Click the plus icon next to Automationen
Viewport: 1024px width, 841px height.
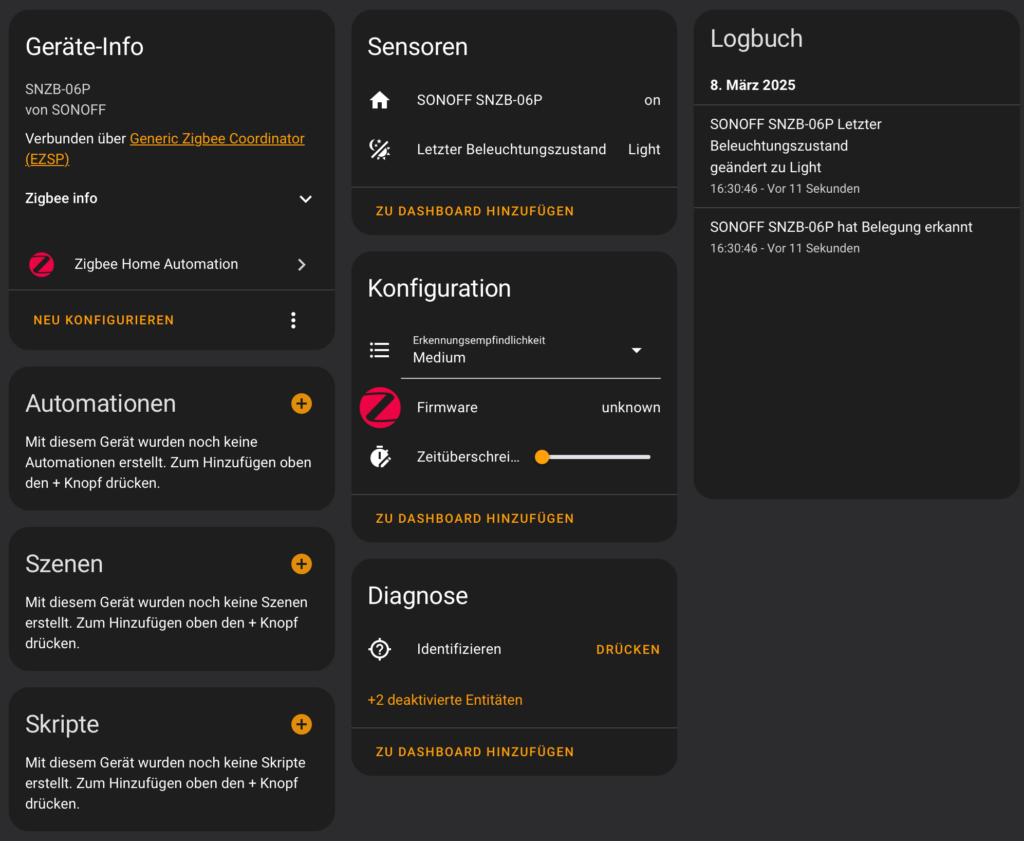coord(301,403)
